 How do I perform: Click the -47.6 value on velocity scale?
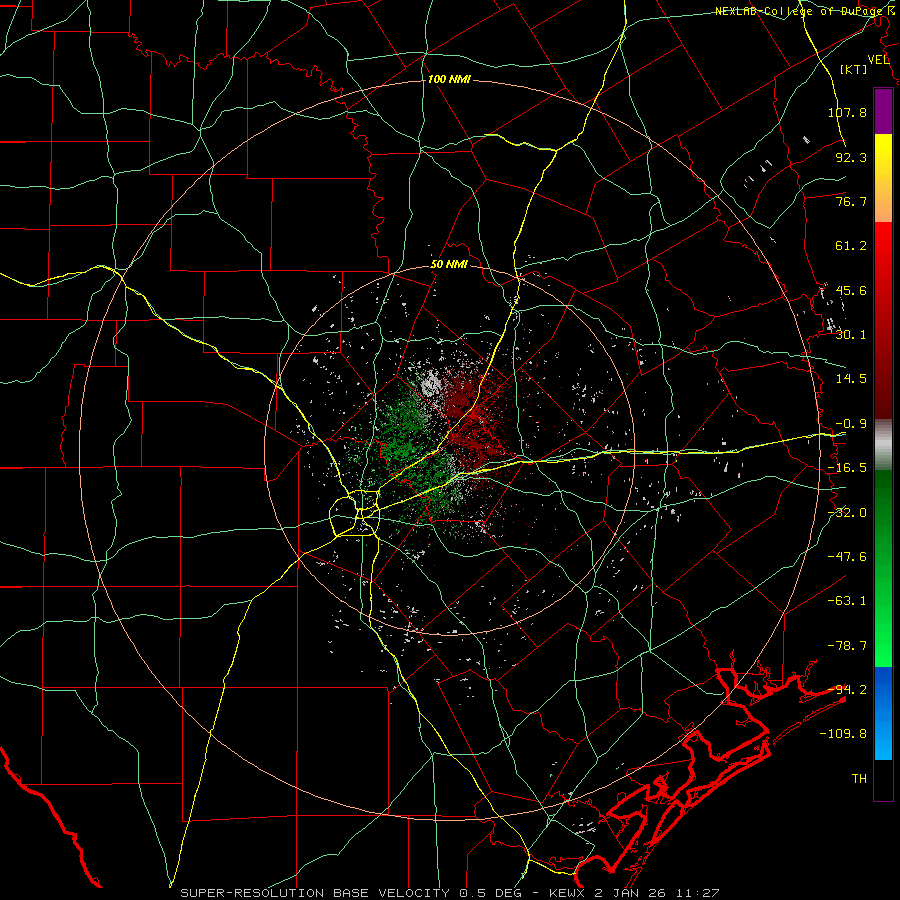point(847,557)
